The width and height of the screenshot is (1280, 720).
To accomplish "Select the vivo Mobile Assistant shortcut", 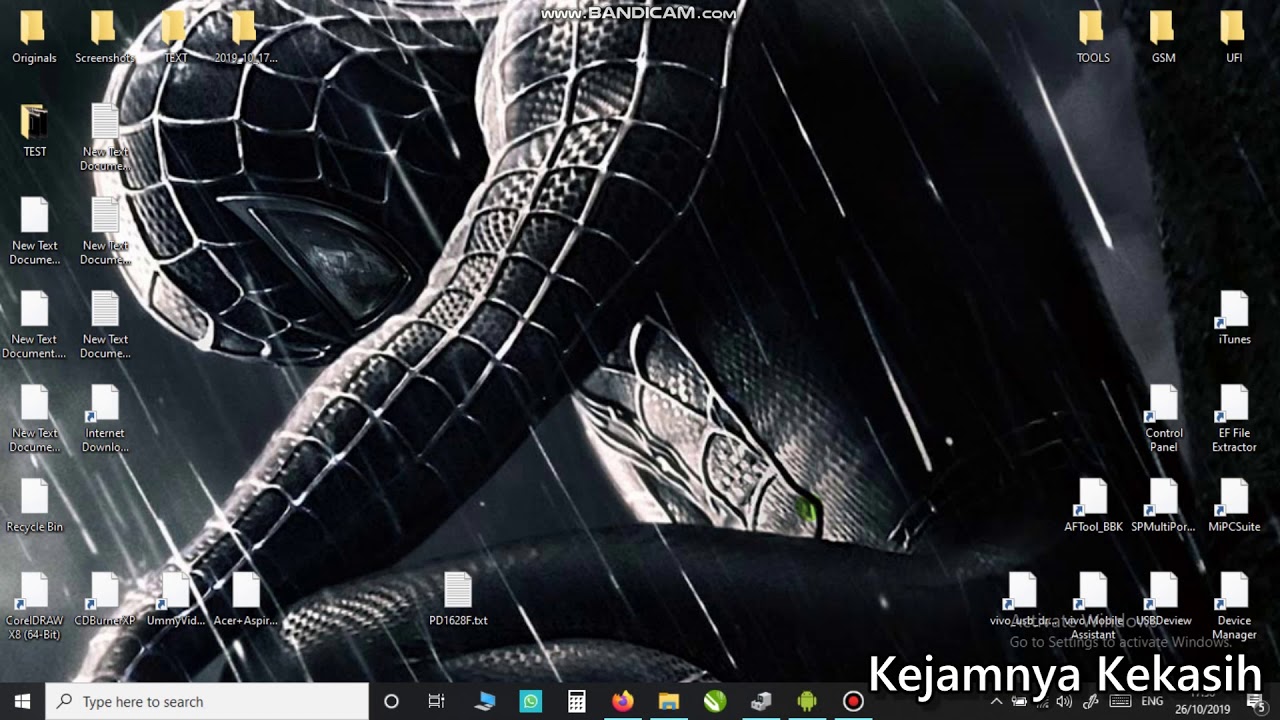I will (x=1092, y=607).
